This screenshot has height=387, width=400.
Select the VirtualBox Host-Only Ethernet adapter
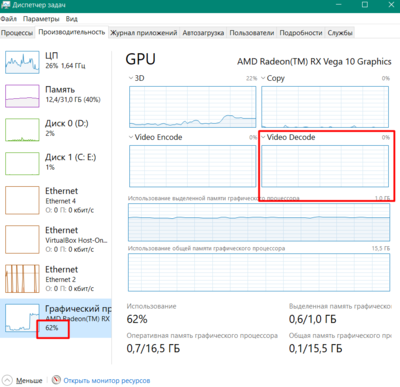[56, 239]
